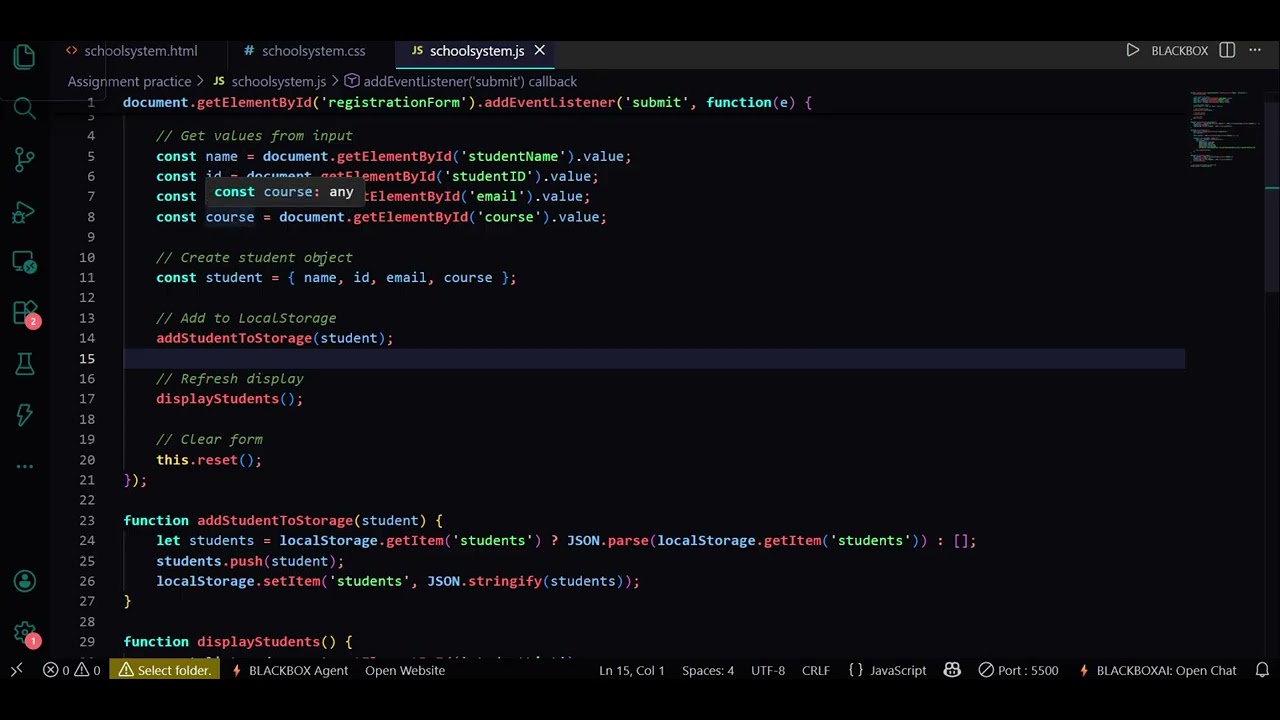Viewport: 1280px width, 720px height.
Task: Open Remote Explorer icon in activity bar
Action: click(x=25, y=262)
